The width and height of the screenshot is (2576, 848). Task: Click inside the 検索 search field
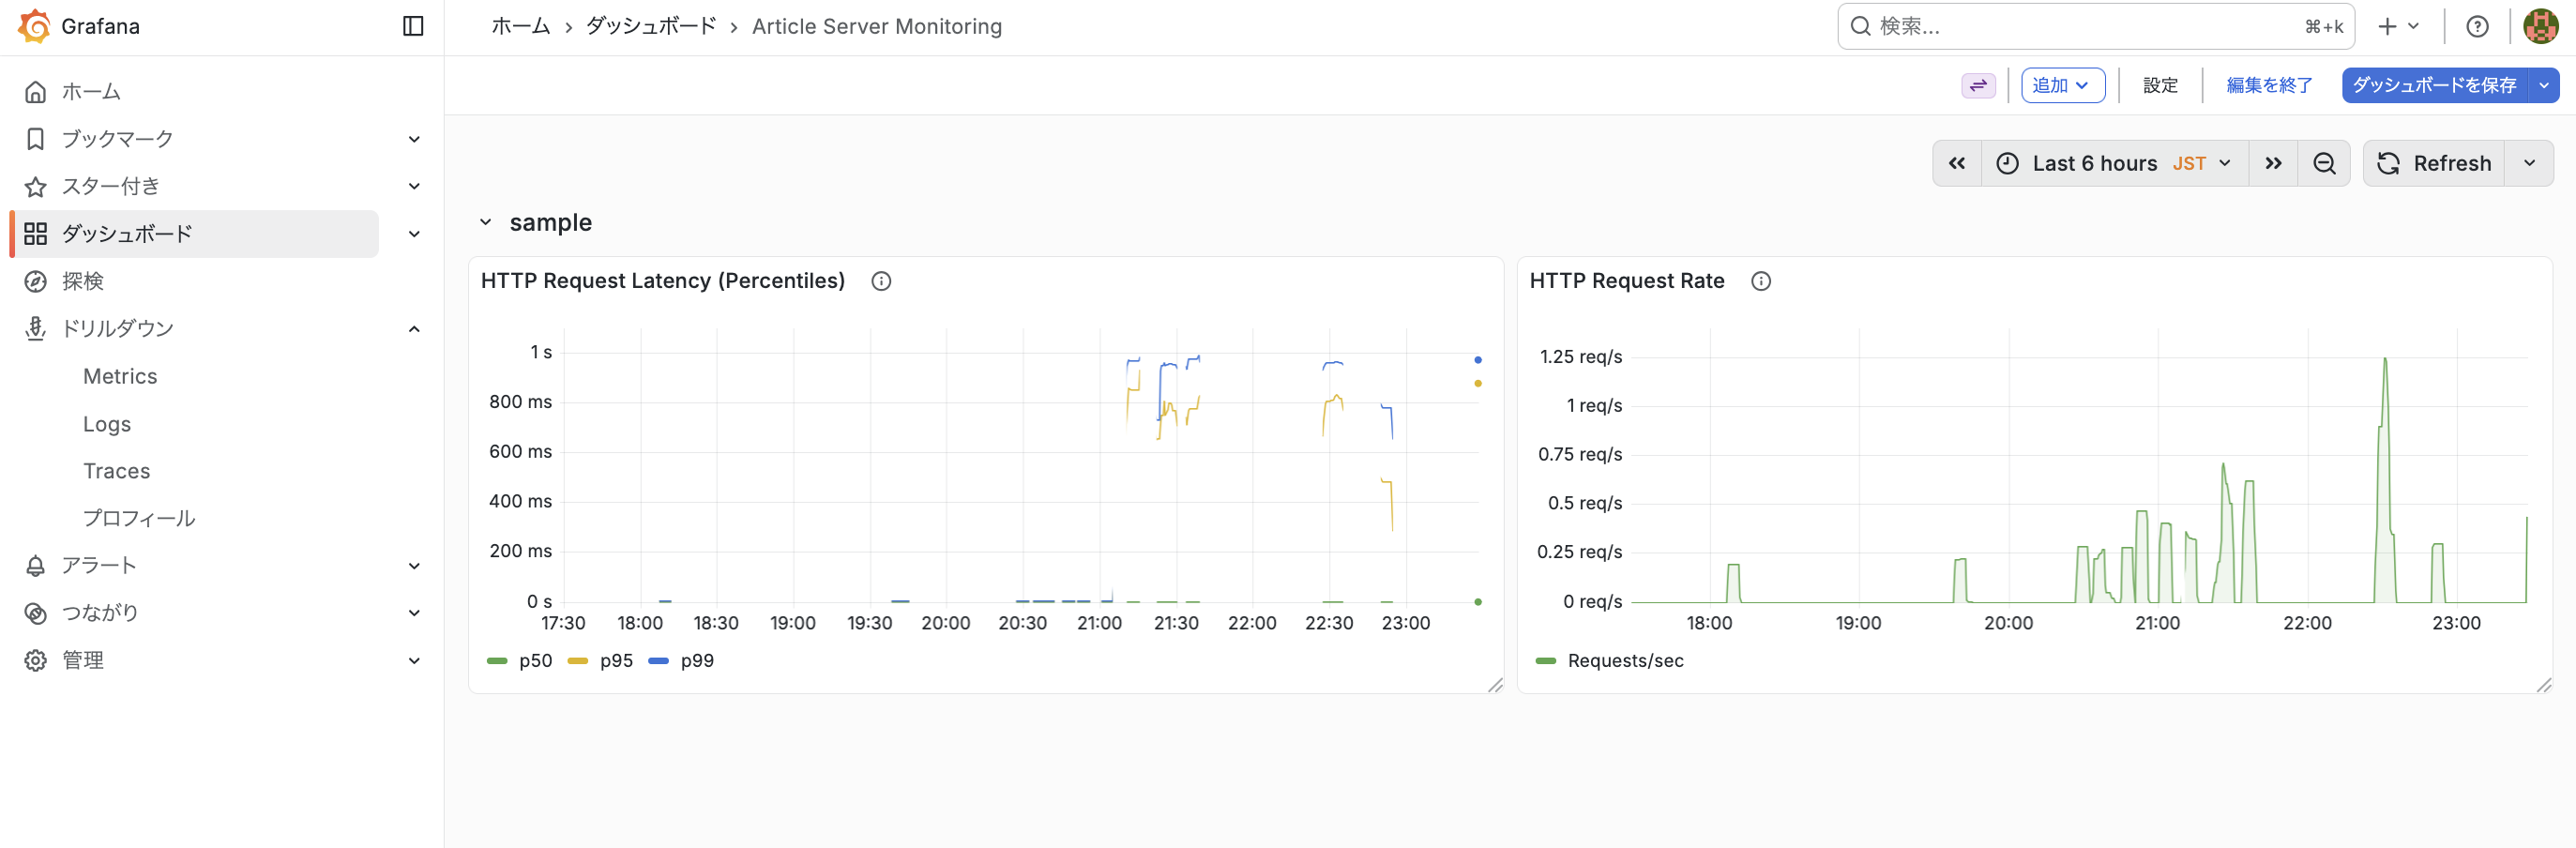click(2080, 26)
